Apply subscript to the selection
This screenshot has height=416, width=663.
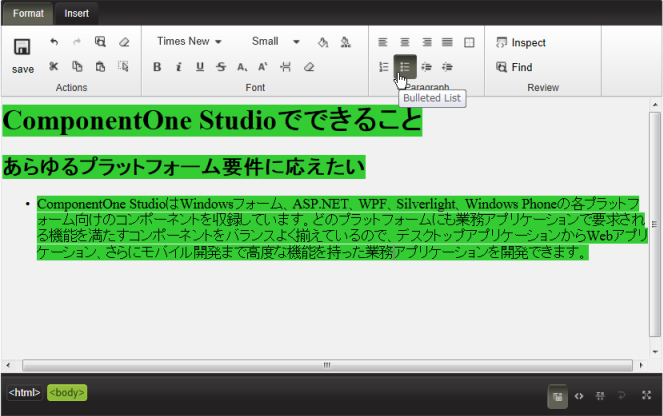tap(242, 67)
